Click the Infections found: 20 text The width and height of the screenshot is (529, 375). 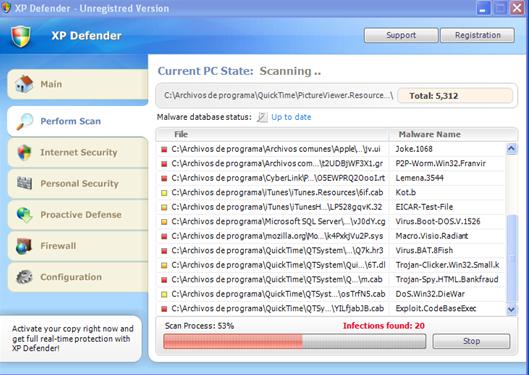point(384,326)
